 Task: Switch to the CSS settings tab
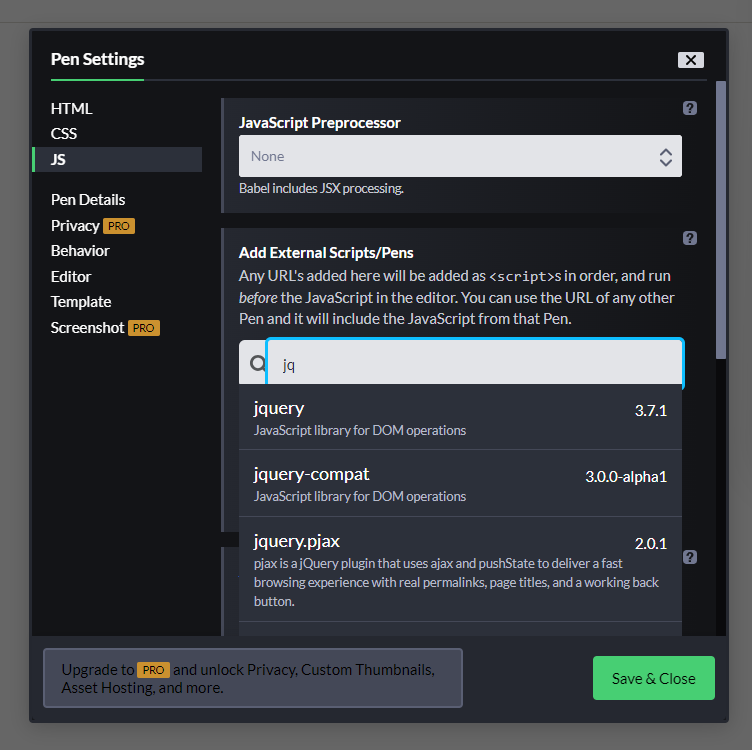64,133
